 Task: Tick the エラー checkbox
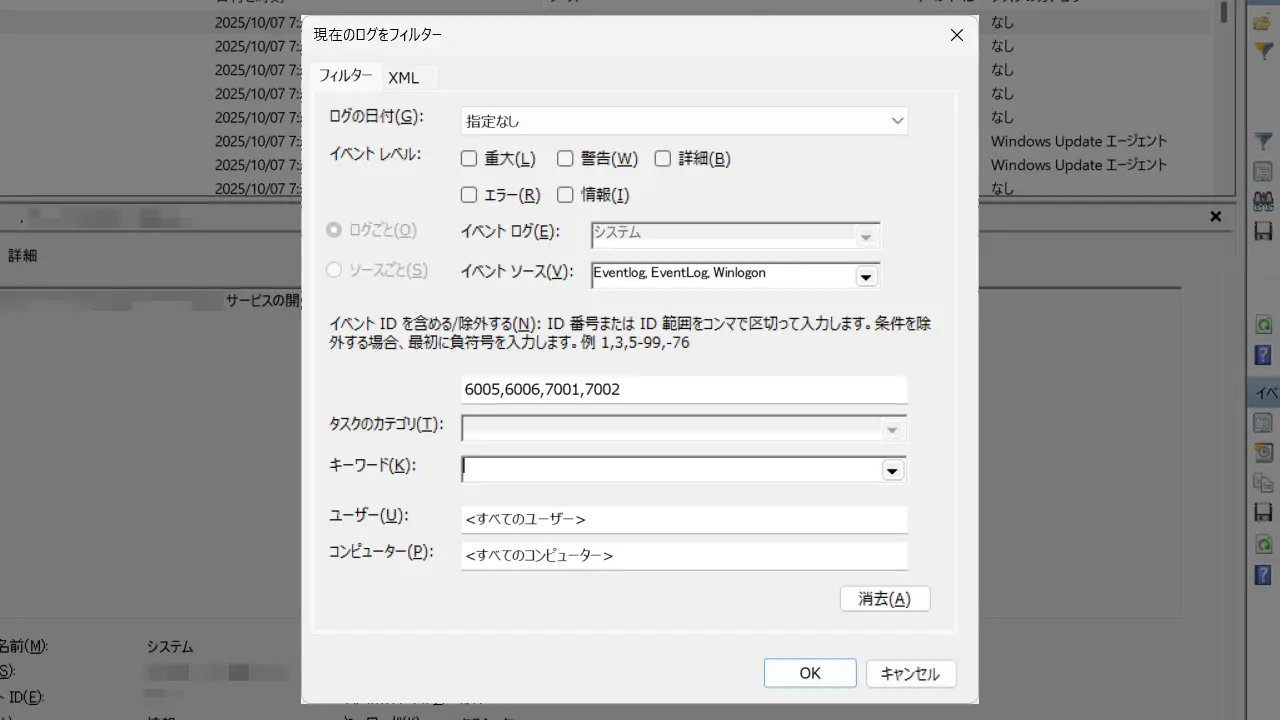[469, 195]
